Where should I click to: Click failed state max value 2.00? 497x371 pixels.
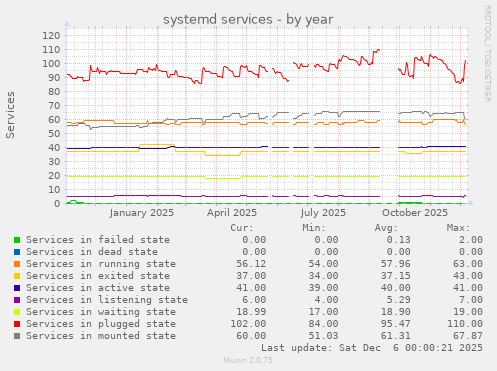pyautogui.click(x=471, y=240)
